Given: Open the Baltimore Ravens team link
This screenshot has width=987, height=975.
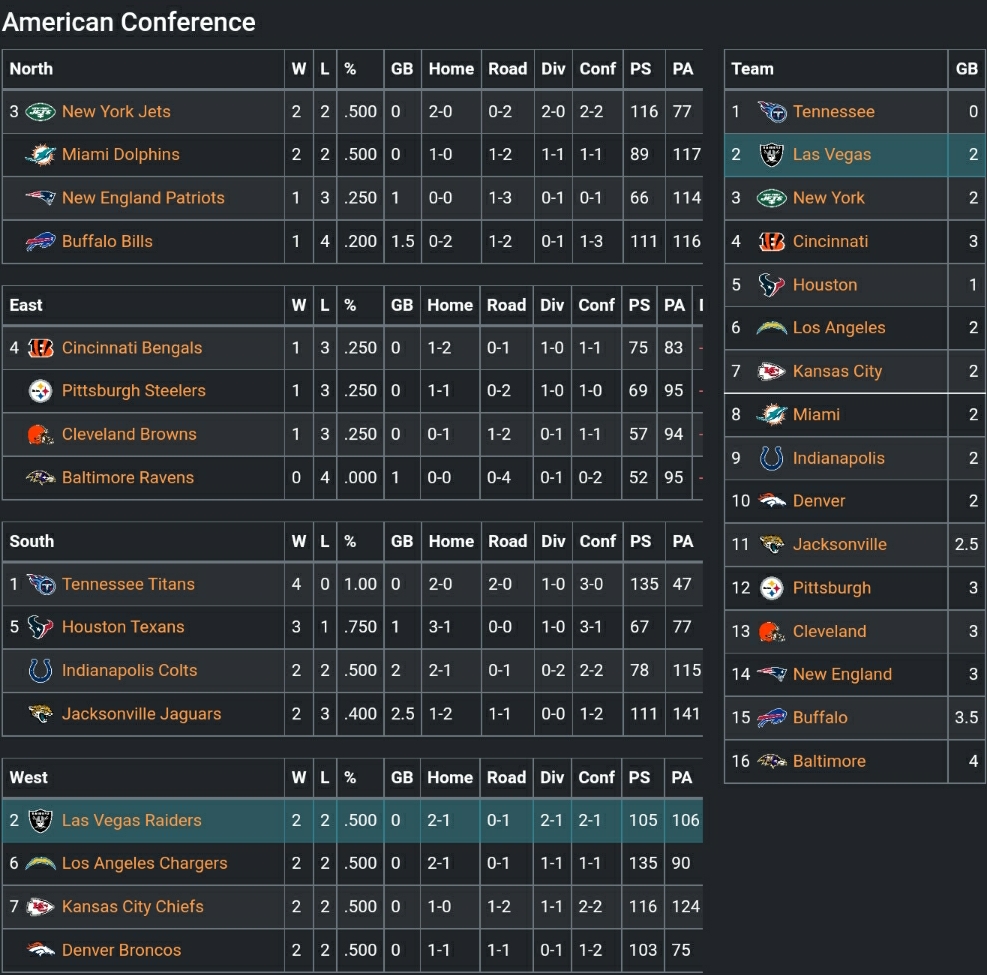Looking at the screenshot, I should click(128, 478).
